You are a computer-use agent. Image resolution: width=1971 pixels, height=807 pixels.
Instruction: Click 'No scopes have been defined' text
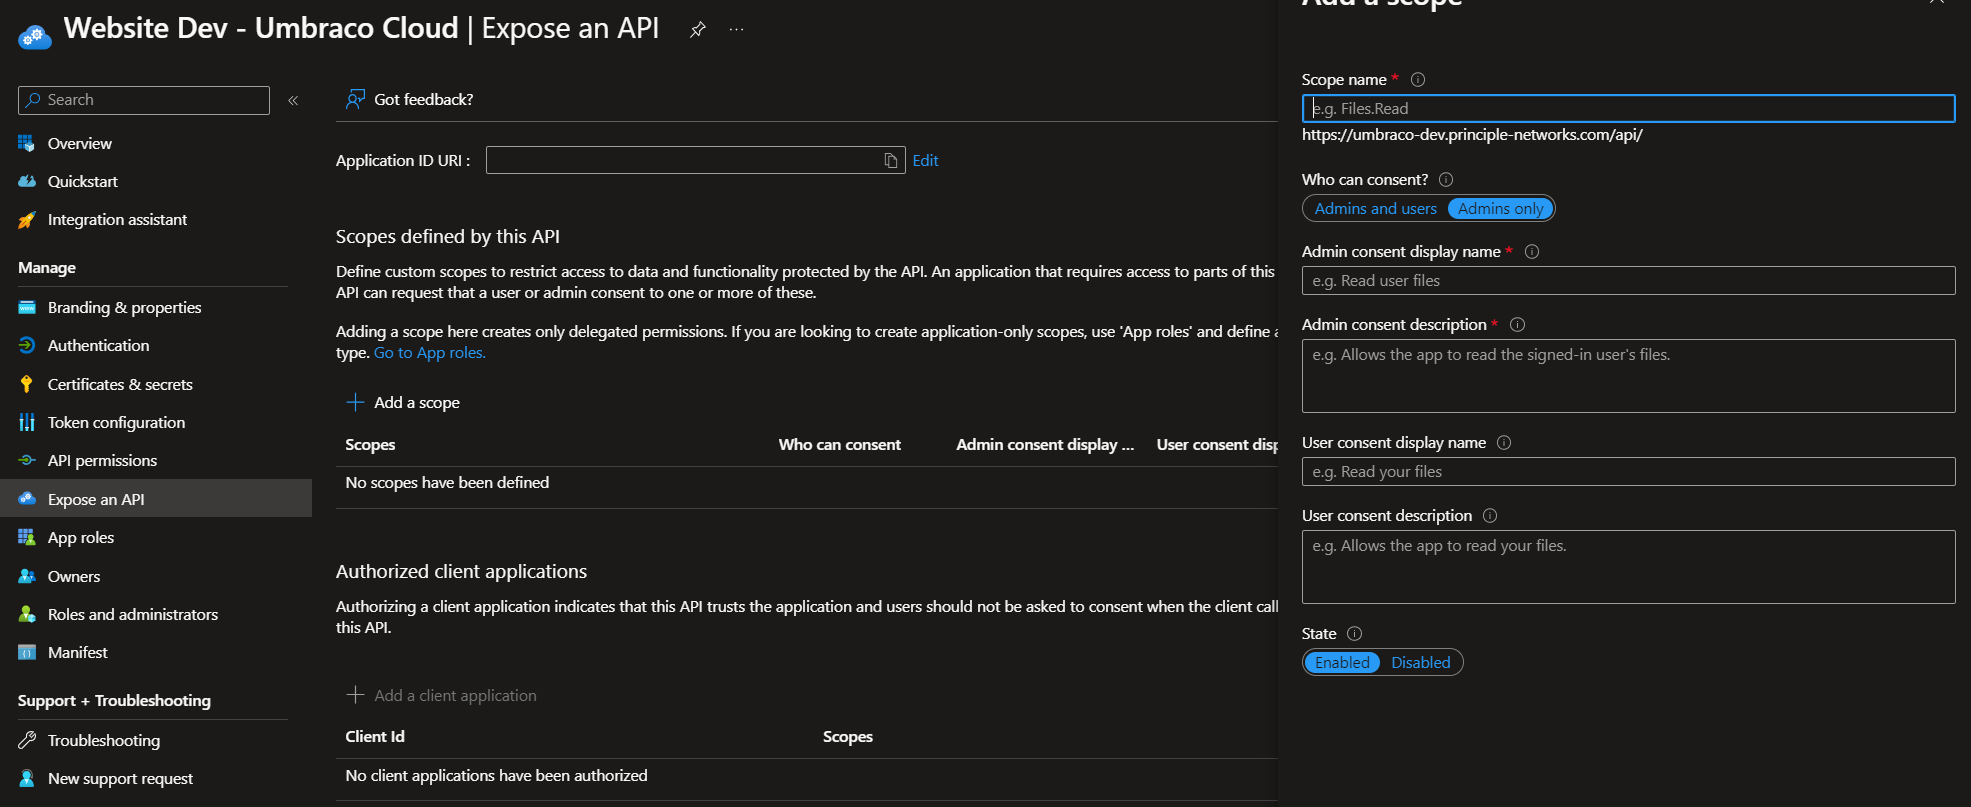(x=447, y=483)
